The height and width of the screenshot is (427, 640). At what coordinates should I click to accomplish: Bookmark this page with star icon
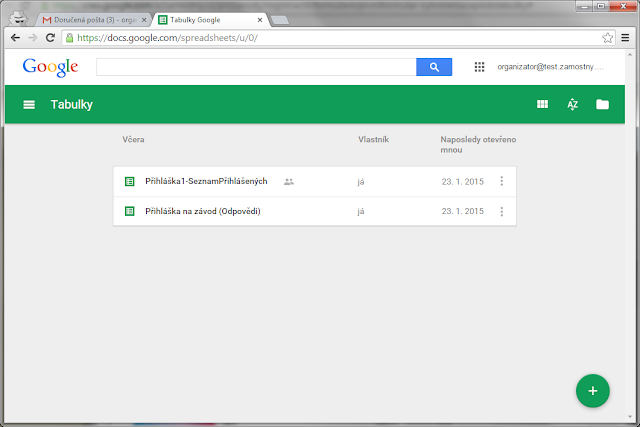[x=607, y=38]
